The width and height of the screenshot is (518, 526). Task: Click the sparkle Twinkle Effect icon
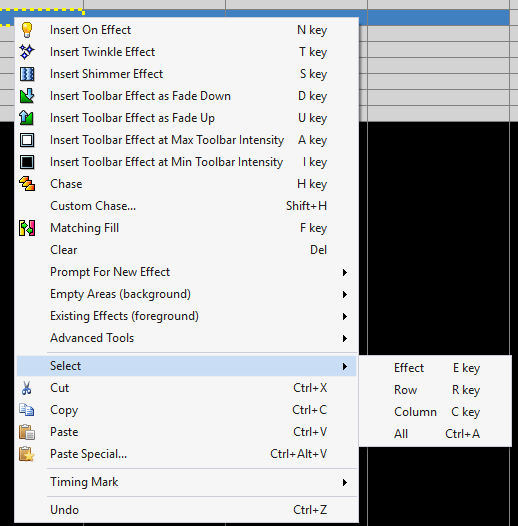27,52
